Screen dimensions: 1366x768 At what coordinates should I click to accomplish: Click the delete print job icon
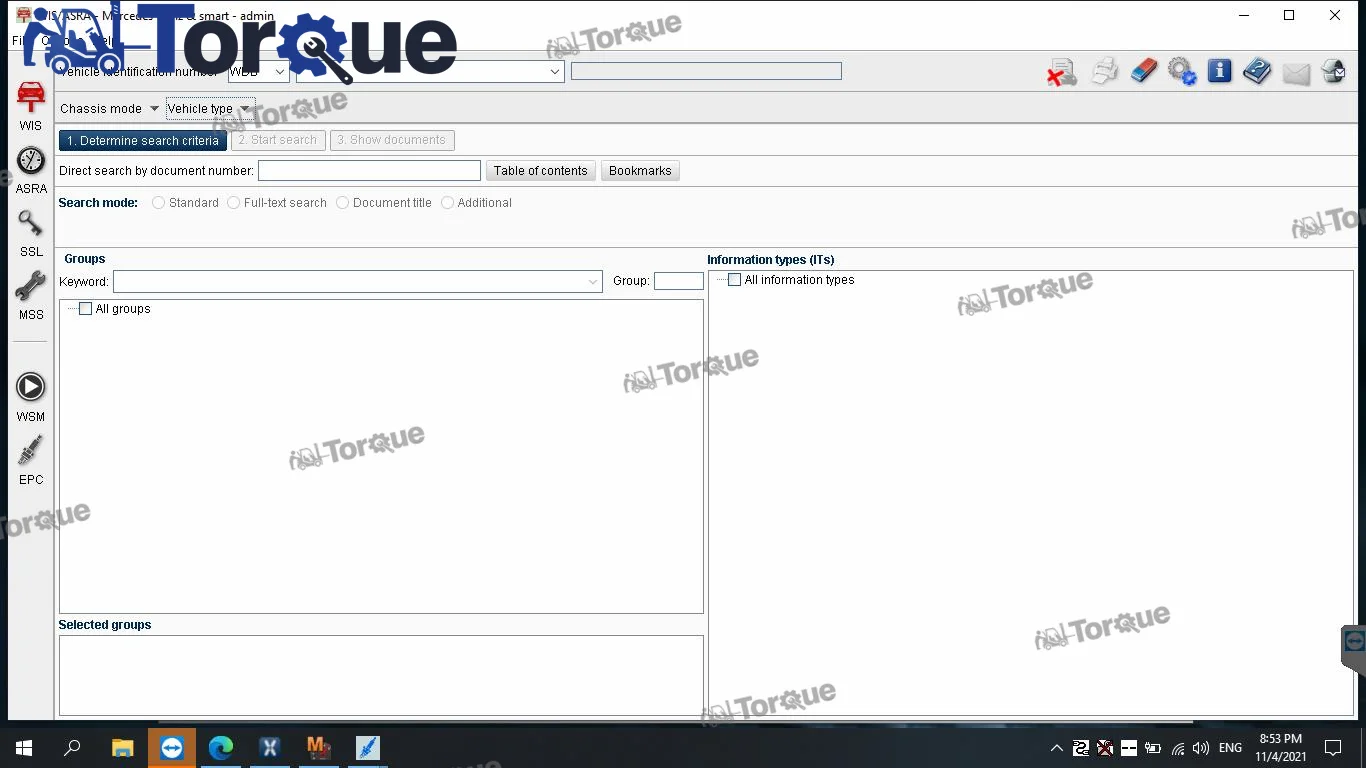pos(1062,72)
